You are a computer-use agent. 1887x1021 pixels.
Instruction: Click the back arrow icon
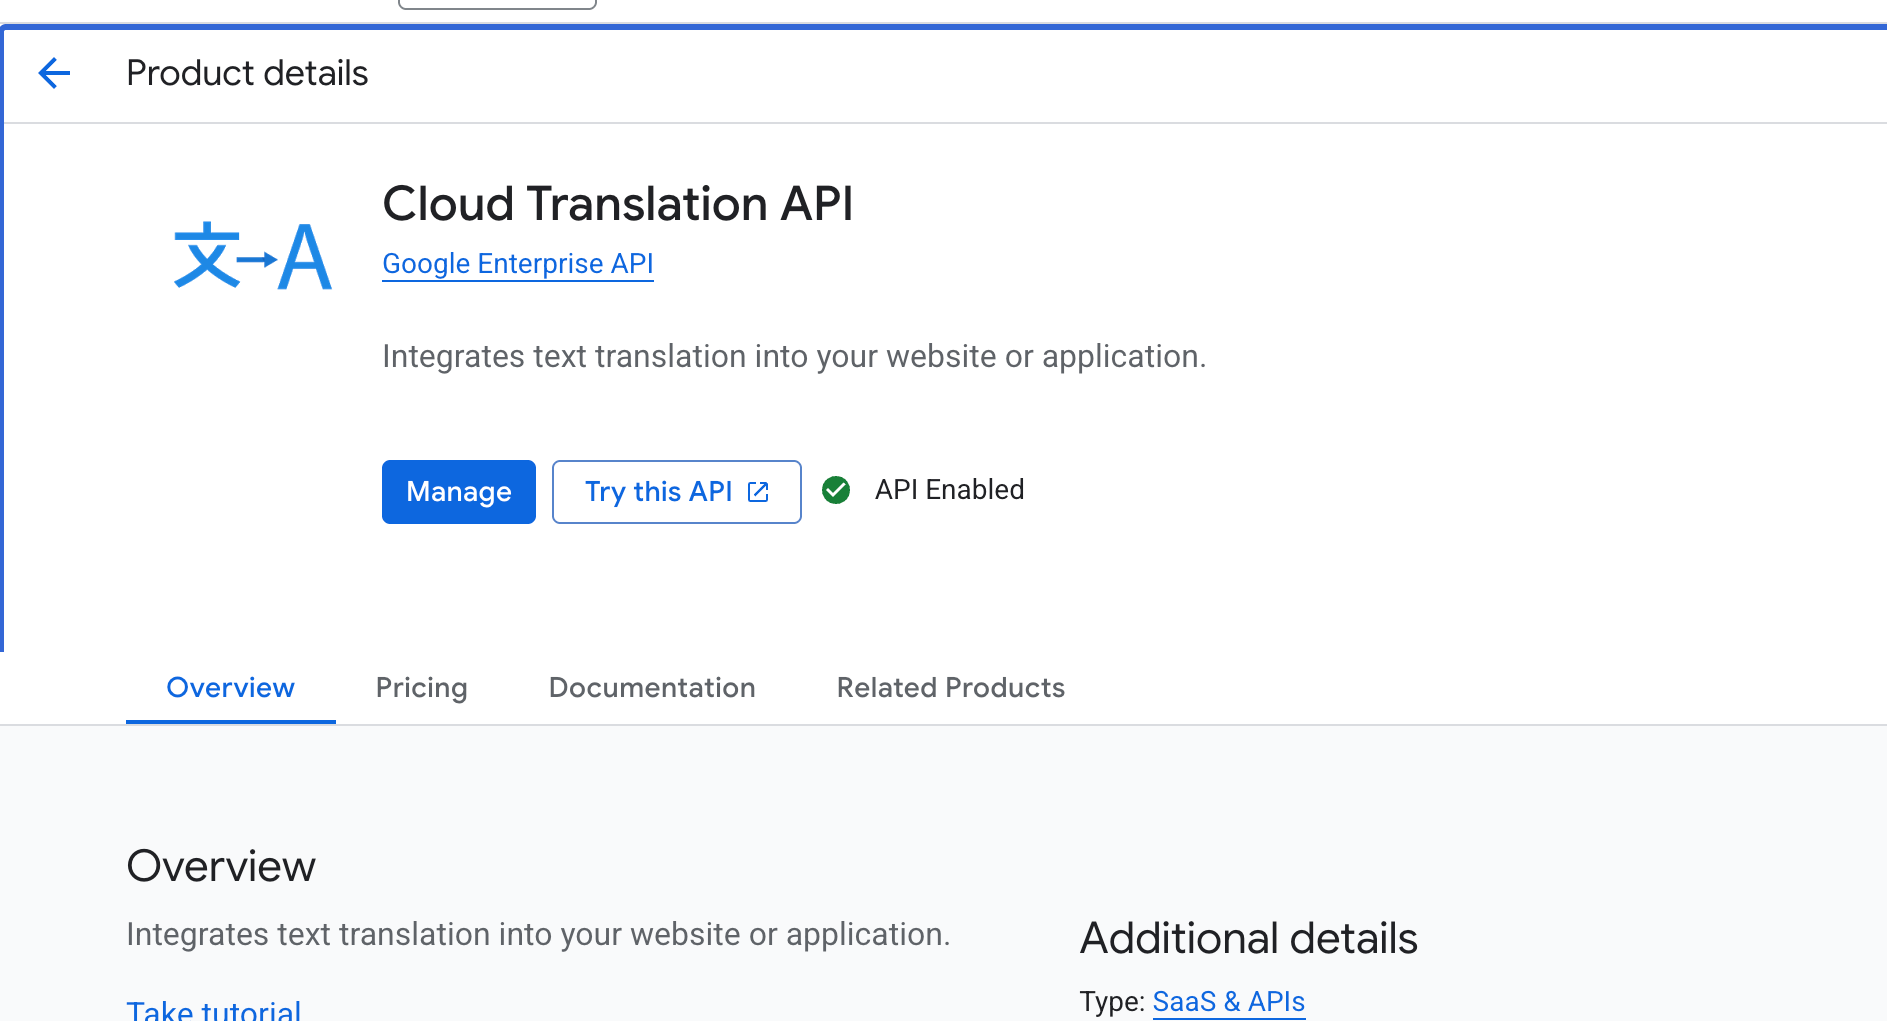[x=54, y=73]
